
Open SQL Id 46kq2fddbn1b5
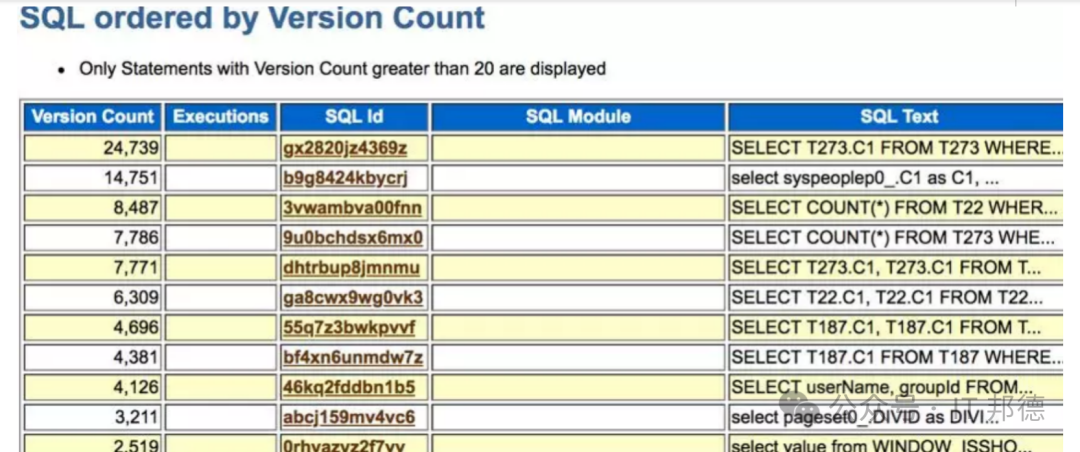(349, 387)
